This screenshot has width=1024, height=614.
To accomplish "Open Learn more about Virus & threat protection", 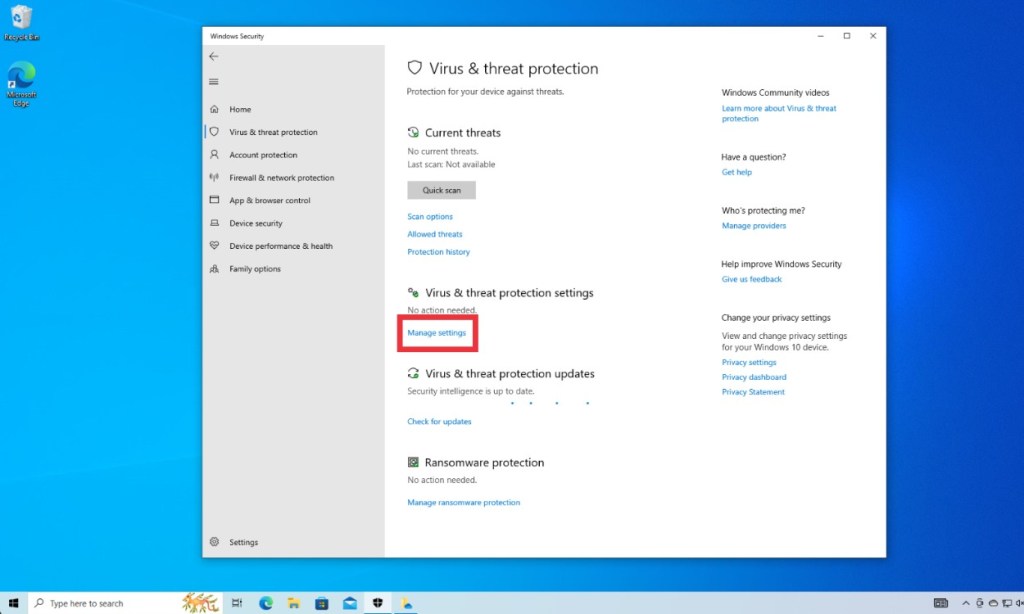I will [778, 114].
